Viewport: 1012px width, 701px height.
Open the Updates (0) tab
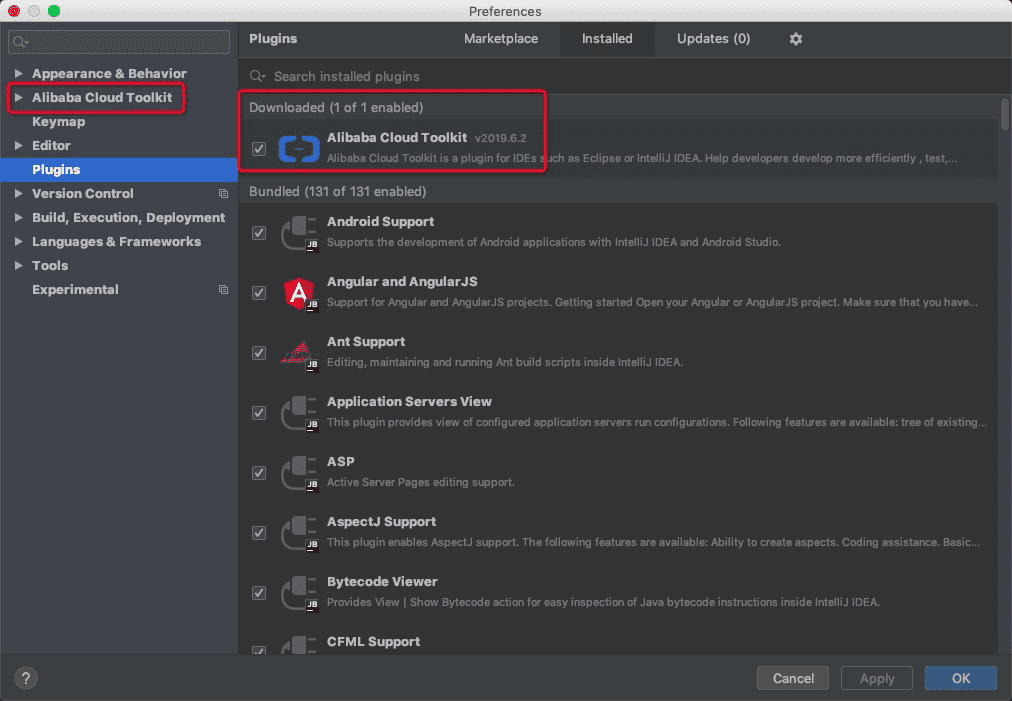coord(713,39)
